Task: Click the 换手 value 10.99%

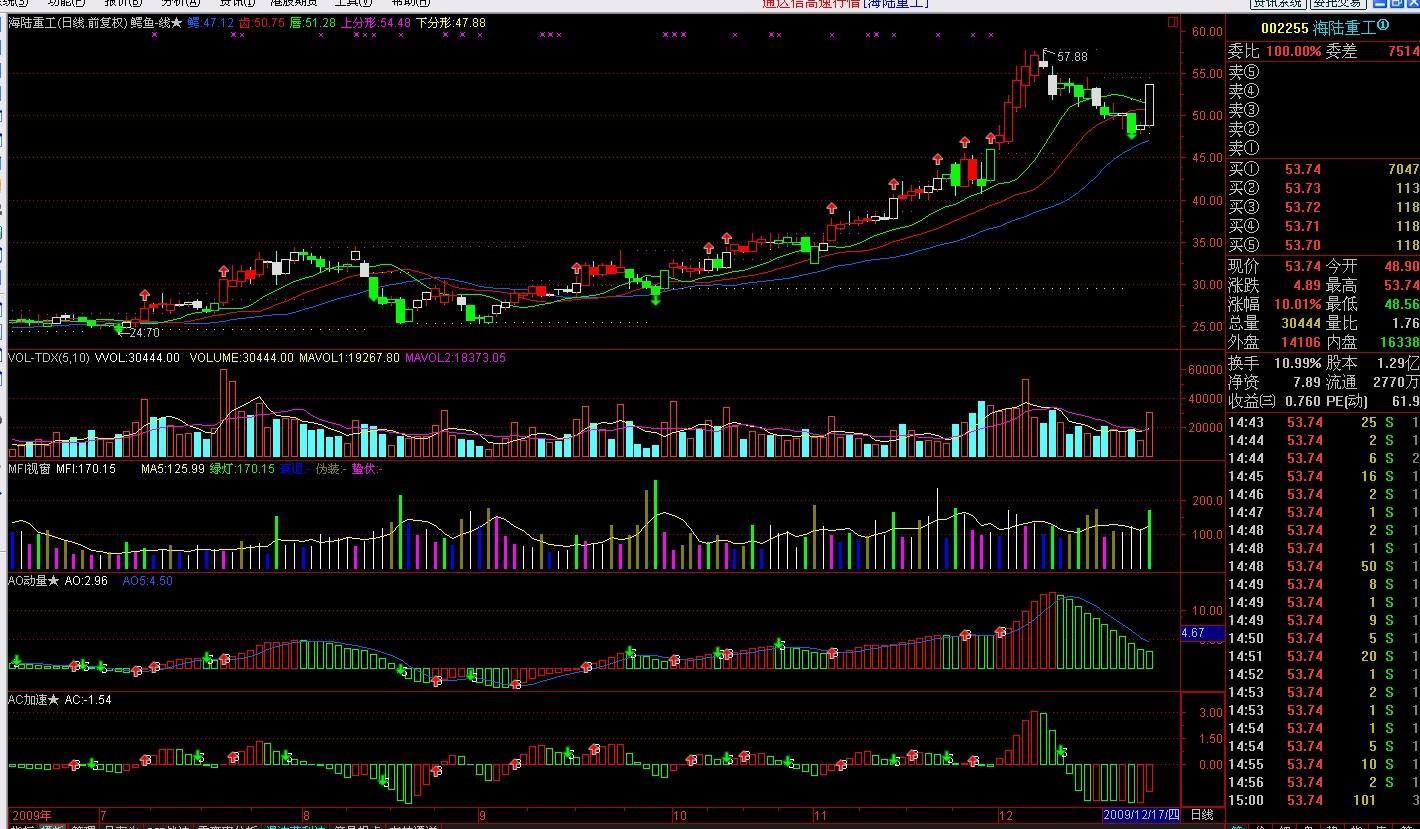Action: [1296, 363]
